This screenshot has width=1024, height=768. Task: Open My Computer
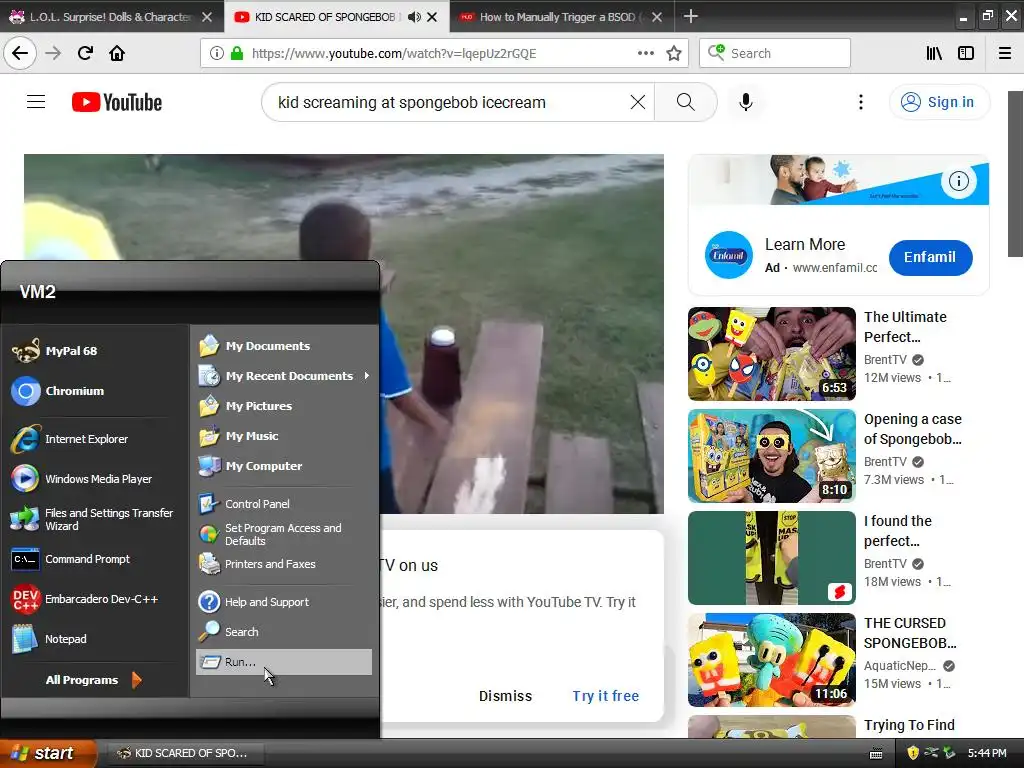pos(251,466)
